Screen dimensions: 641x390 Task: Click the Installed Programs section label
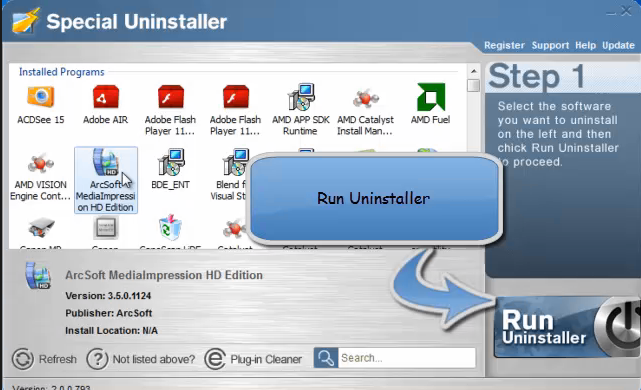61,72
